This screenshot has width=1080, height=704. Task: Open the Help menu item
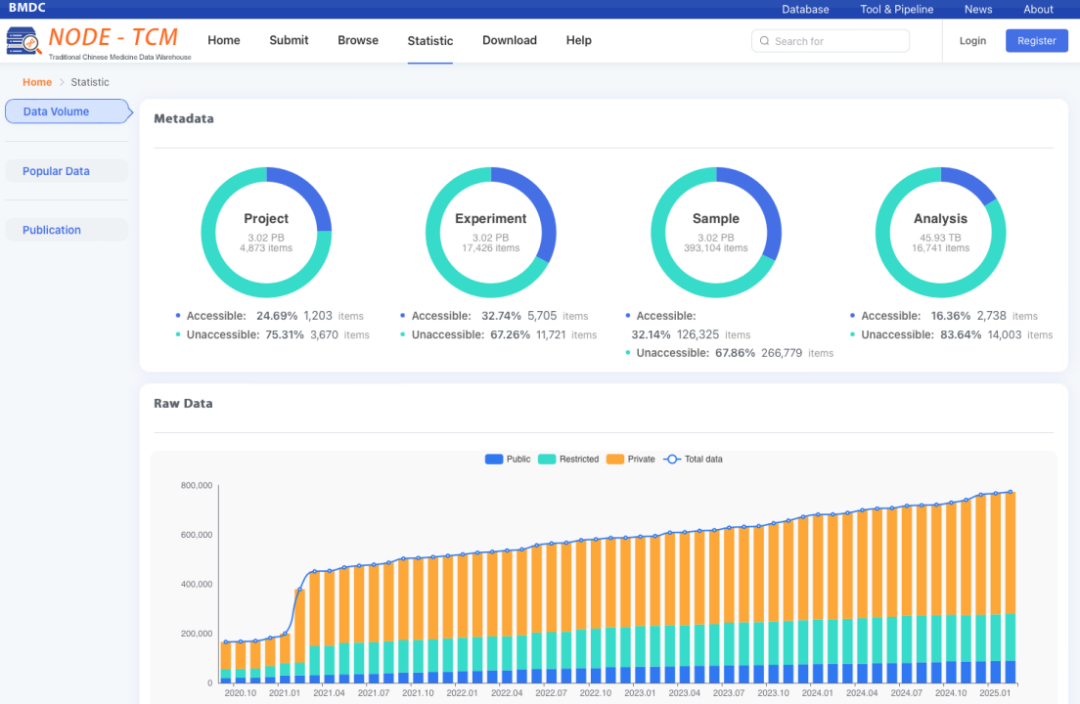(579, 41)
